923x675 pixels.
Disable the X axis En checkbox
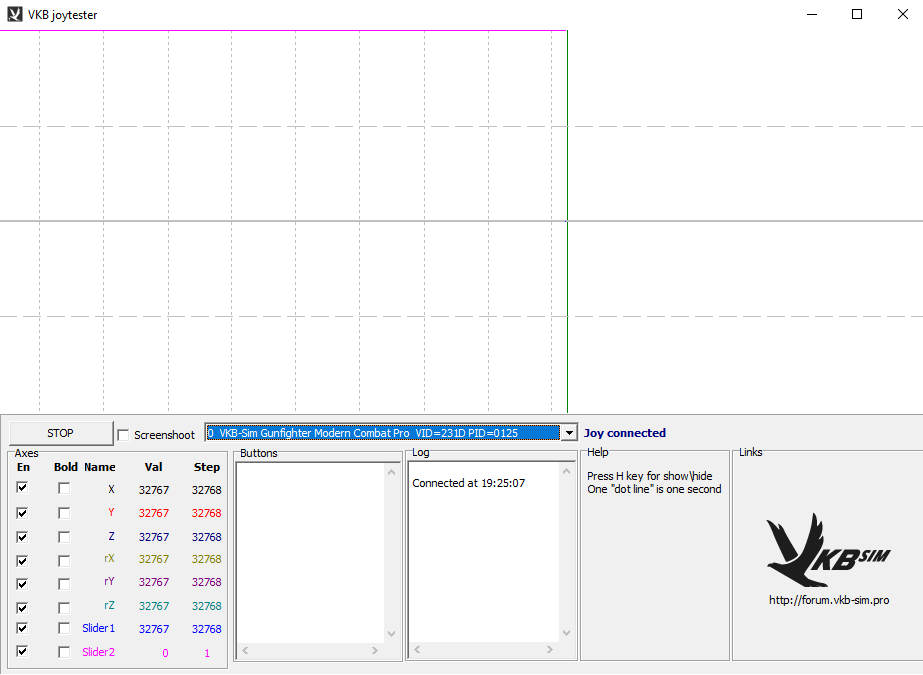tap(22, 488)
